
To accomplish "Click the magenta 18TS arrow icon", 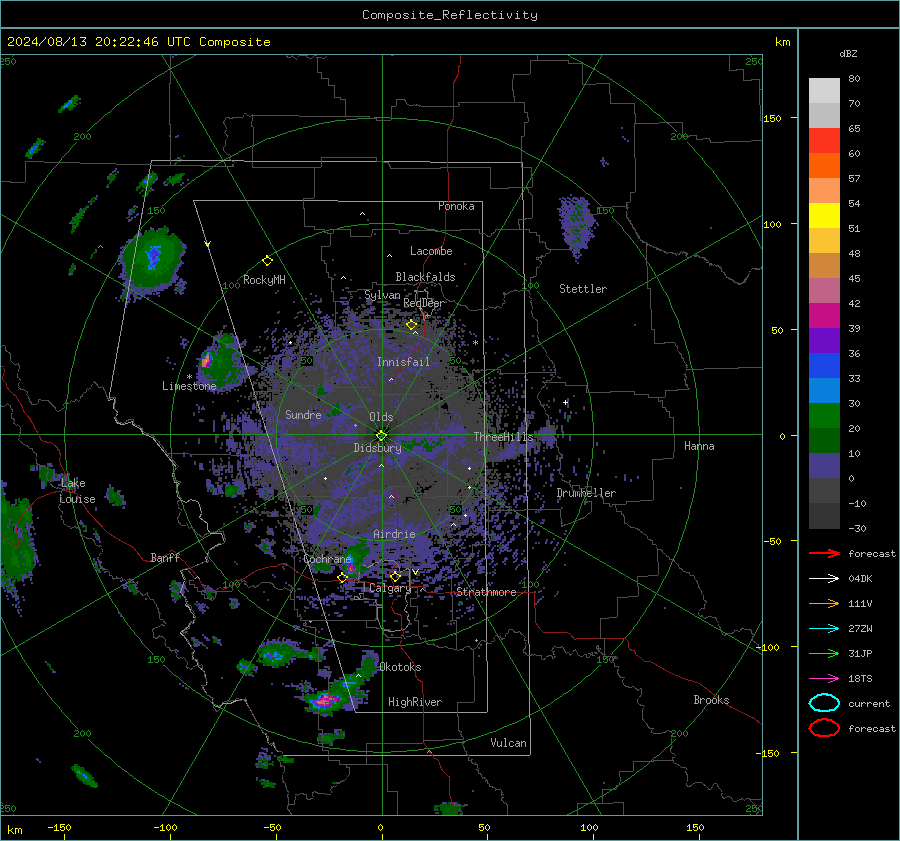I will (x=824, y=679).
